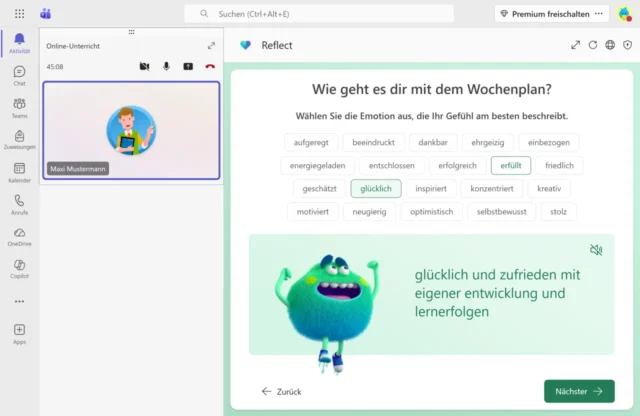Viewport: 640px width, 416px height.
Task: Open the Aktivität feed
Action: point(19,43)
